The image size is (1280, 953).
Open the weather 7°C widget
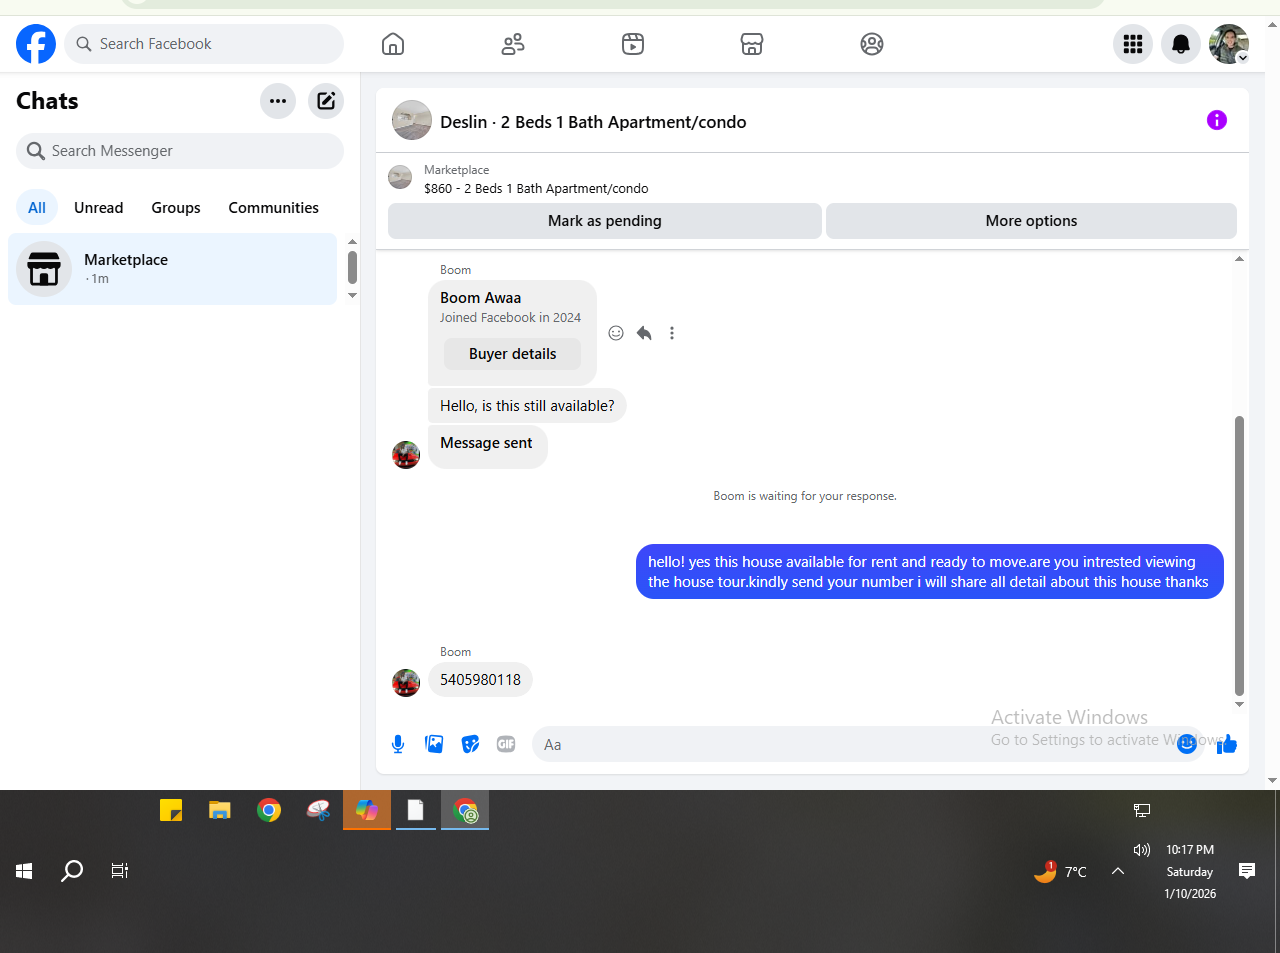1061,871
